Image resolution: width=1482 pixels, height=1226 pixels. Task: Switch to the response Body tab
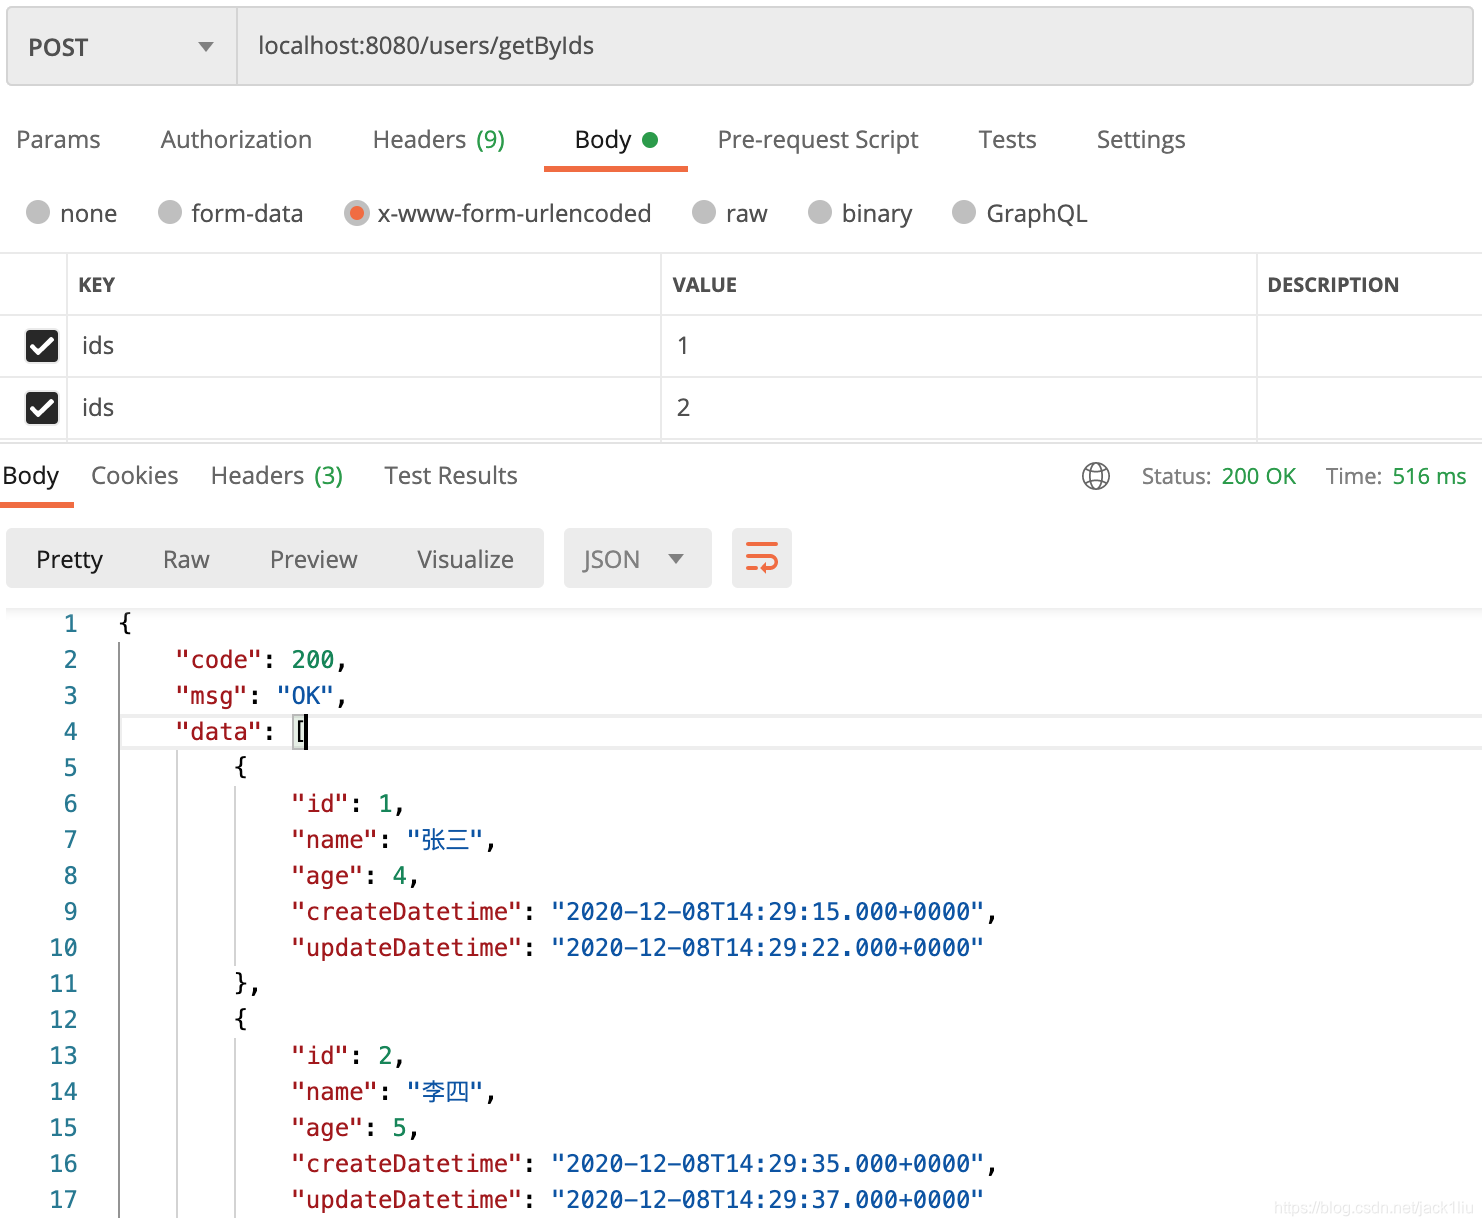pyautogui.click(x=31, y=476)
